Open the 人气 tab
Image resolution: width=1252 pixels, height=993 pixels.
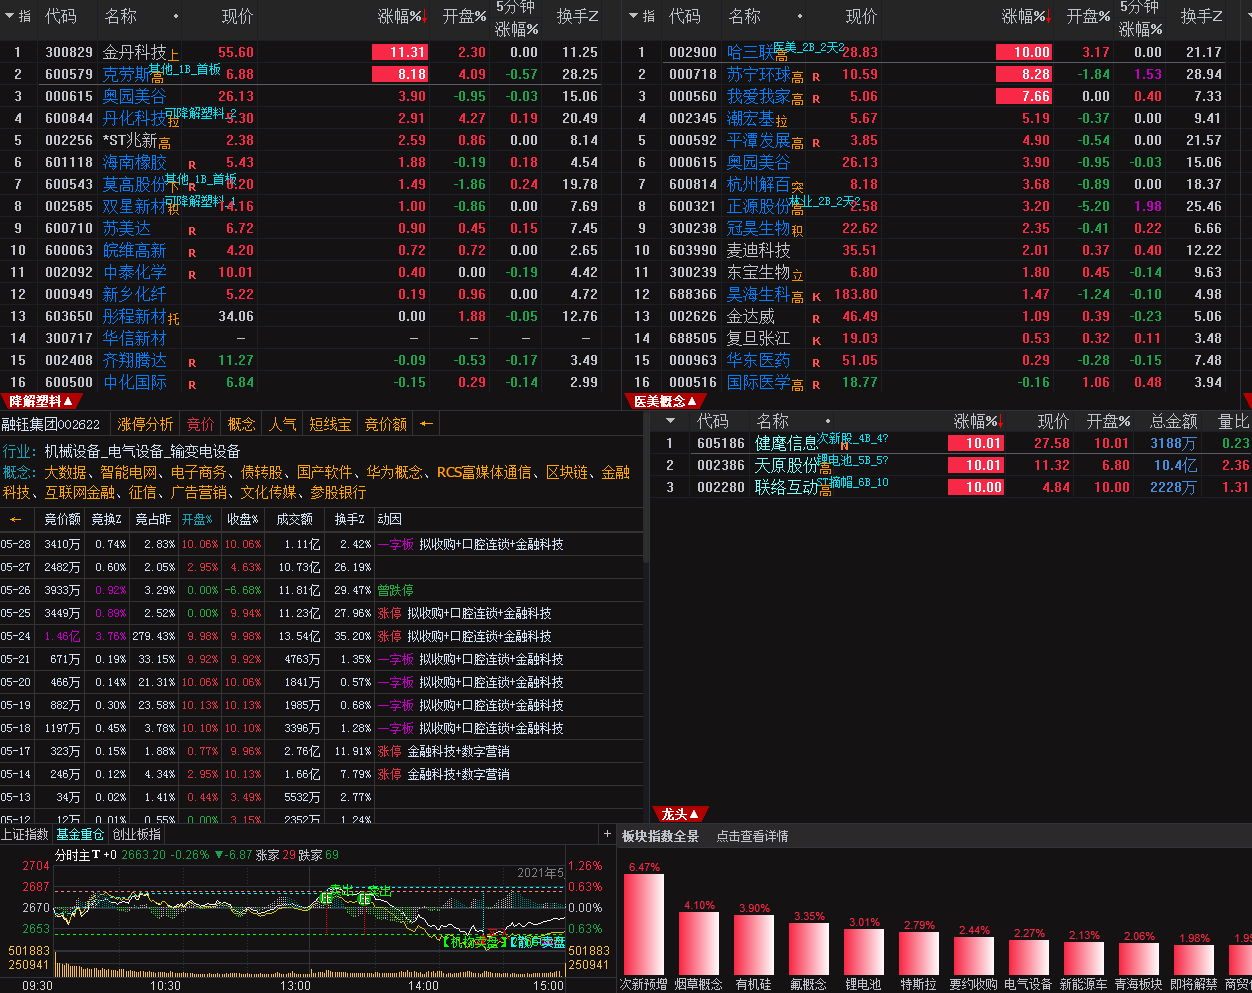coord(282,424)
